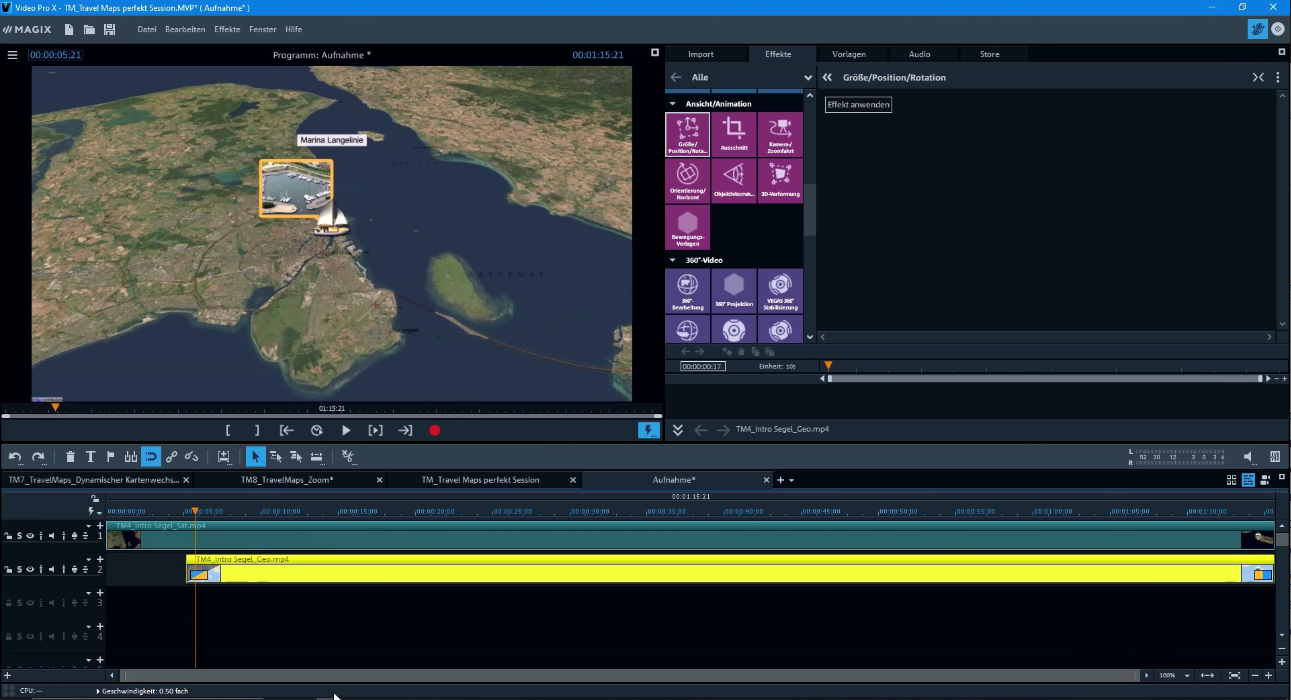Hide track 2 using its eye icon
The image size is (1291, 700).
tap(29, 569)
